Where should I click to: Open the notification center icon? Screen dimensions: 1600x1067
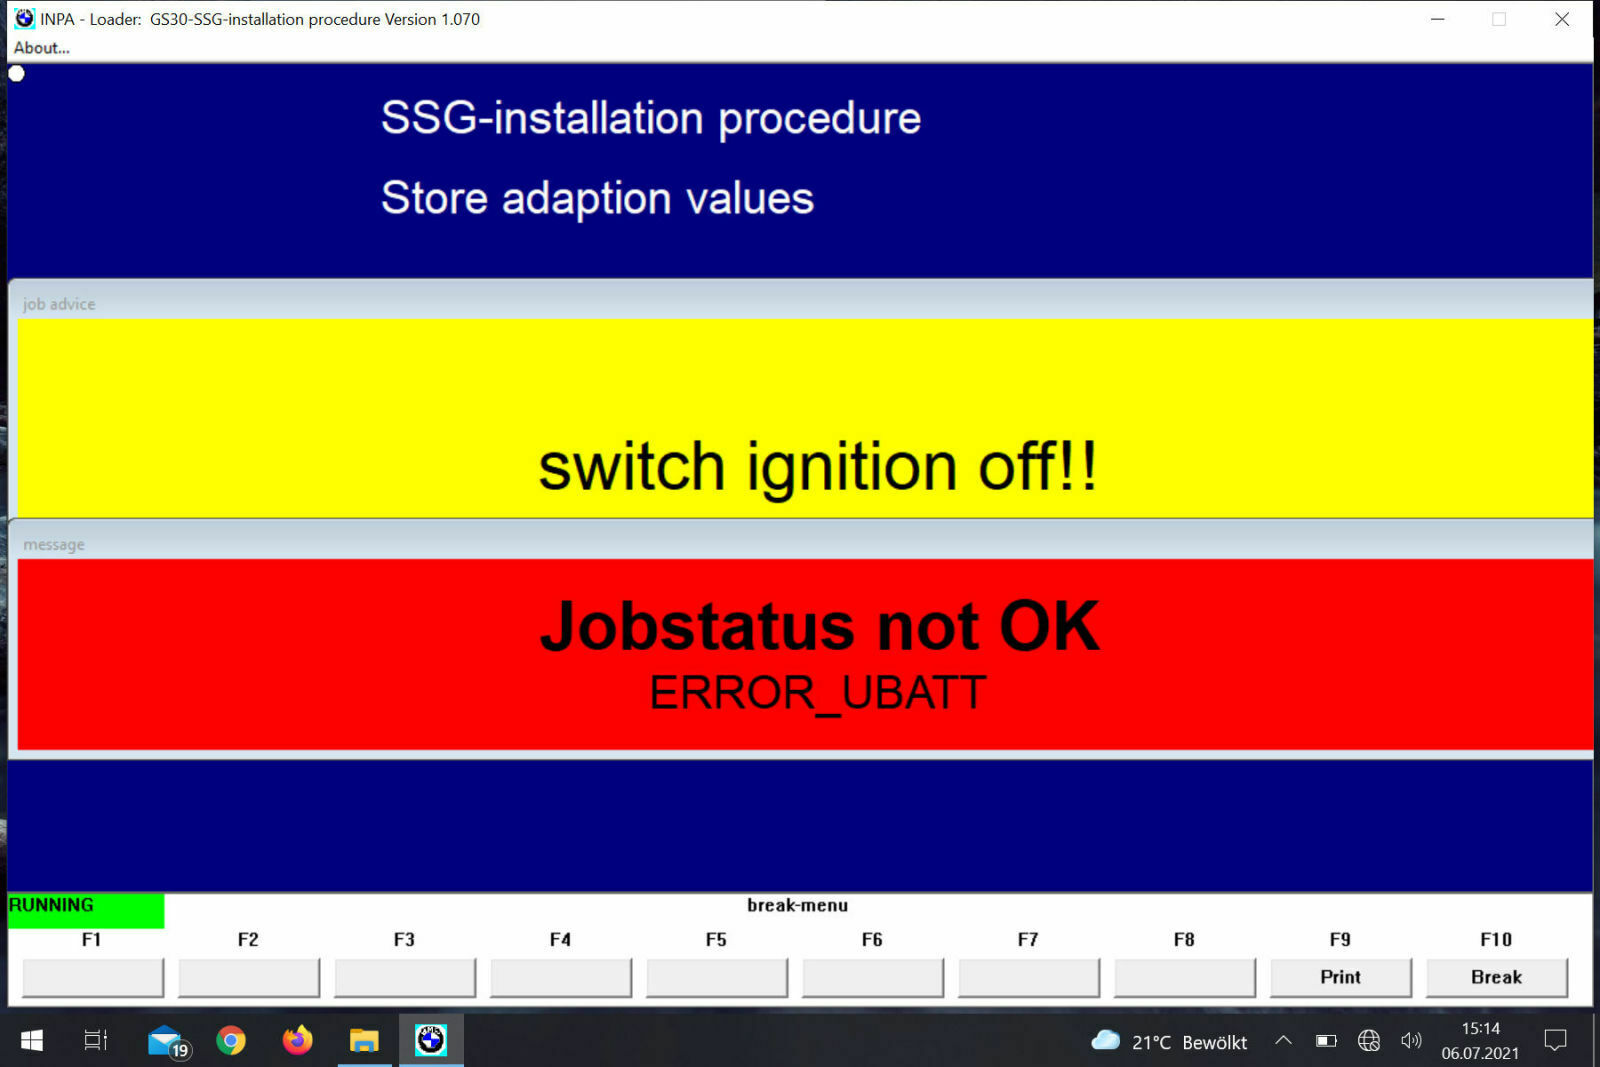(1555, 1041)
